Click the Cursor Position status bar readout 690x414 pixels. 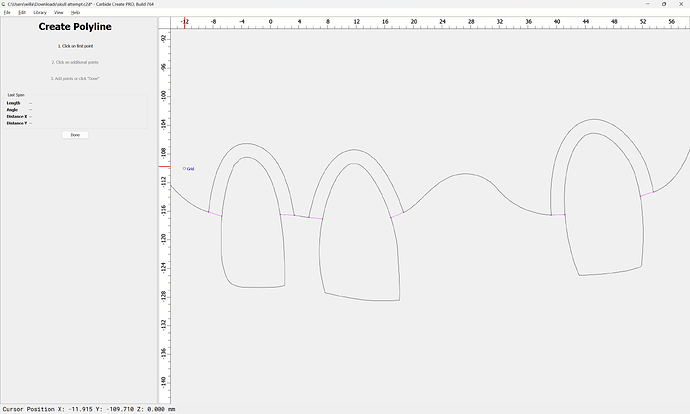pyautogui.click(x=88, y=408)
